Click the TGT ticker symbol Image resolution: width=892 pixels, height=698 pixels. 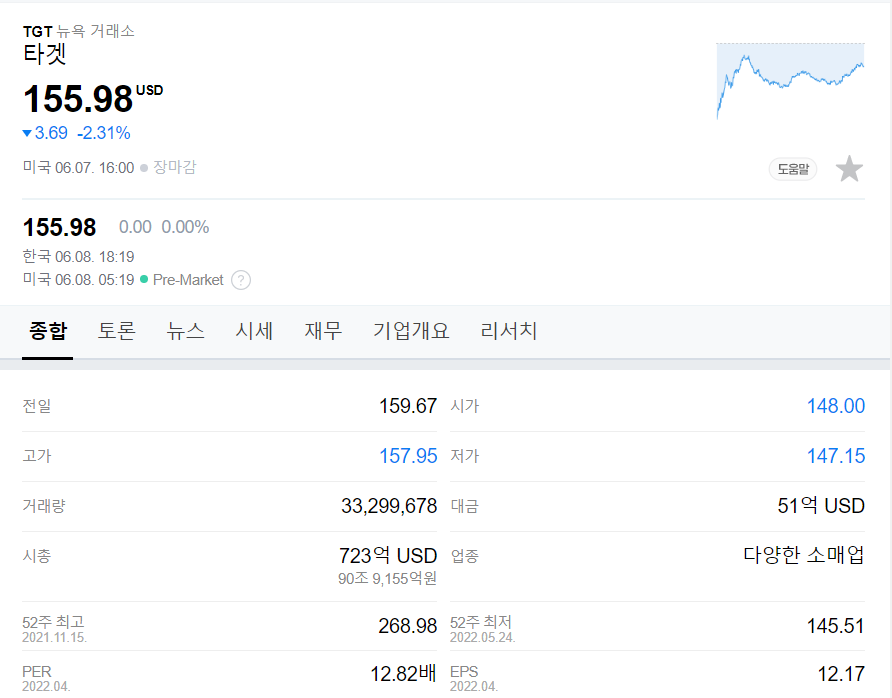pyautogui.click(x=38, y=31)
